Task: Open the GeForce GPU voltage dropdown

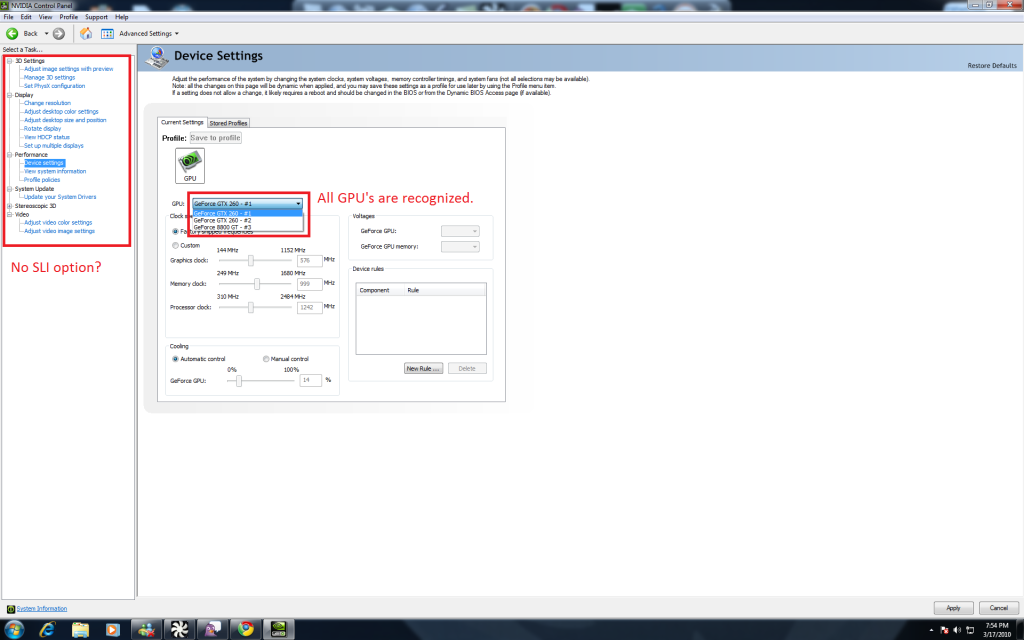Action: click(460, 231)
